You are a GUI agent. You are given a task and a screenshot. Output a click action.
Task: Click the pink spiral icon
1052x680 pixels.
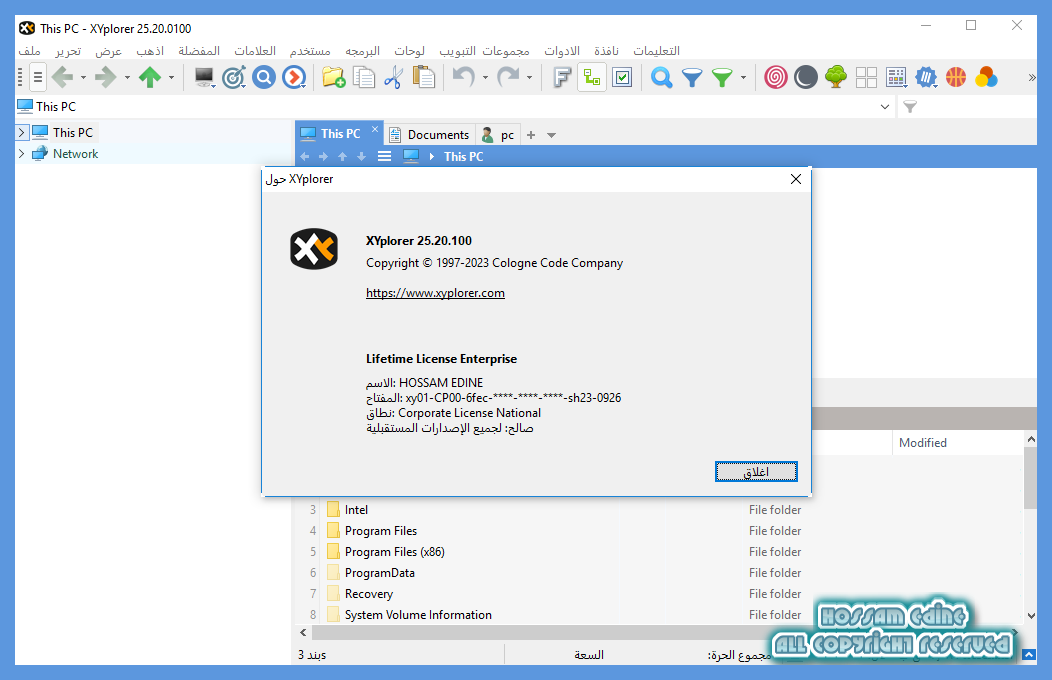[x=776, y=77]
